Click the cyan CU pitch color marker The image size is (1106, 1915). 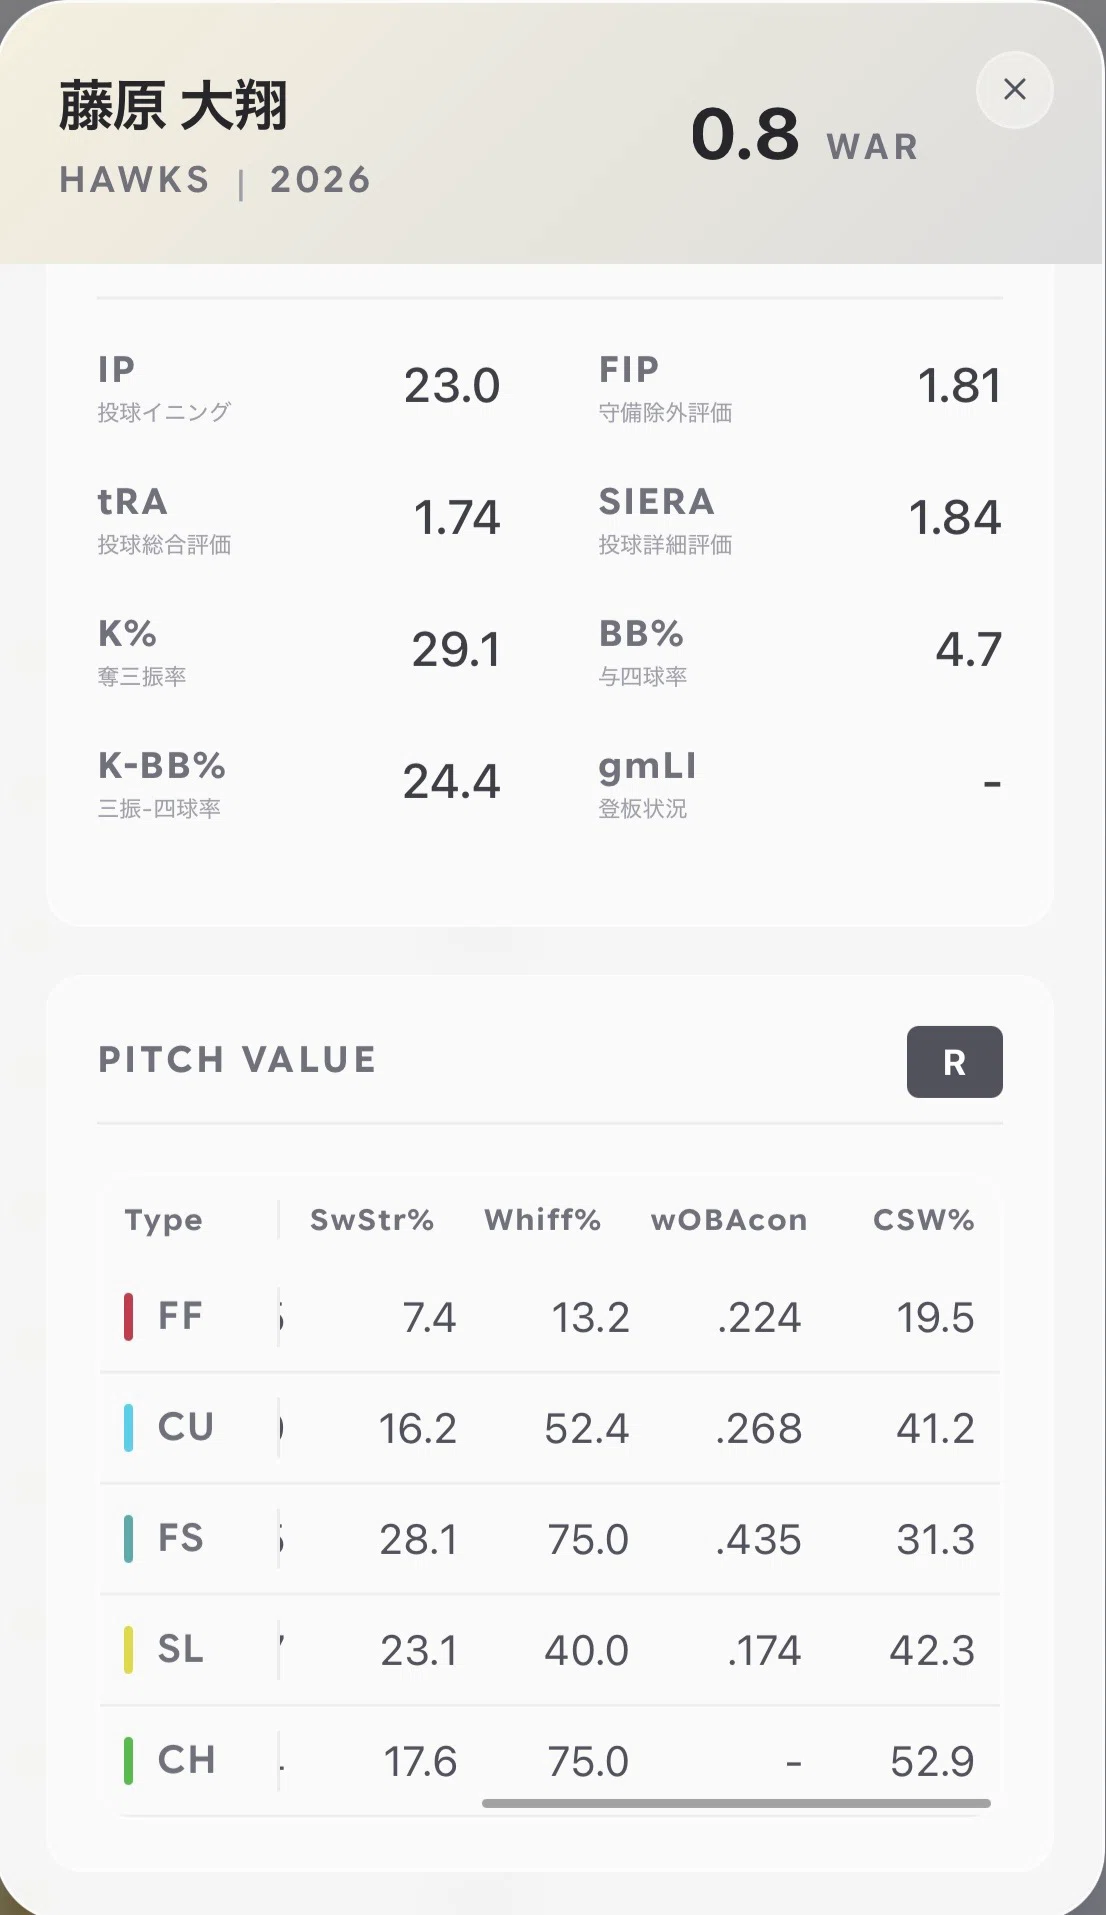tap(128, 1428)
